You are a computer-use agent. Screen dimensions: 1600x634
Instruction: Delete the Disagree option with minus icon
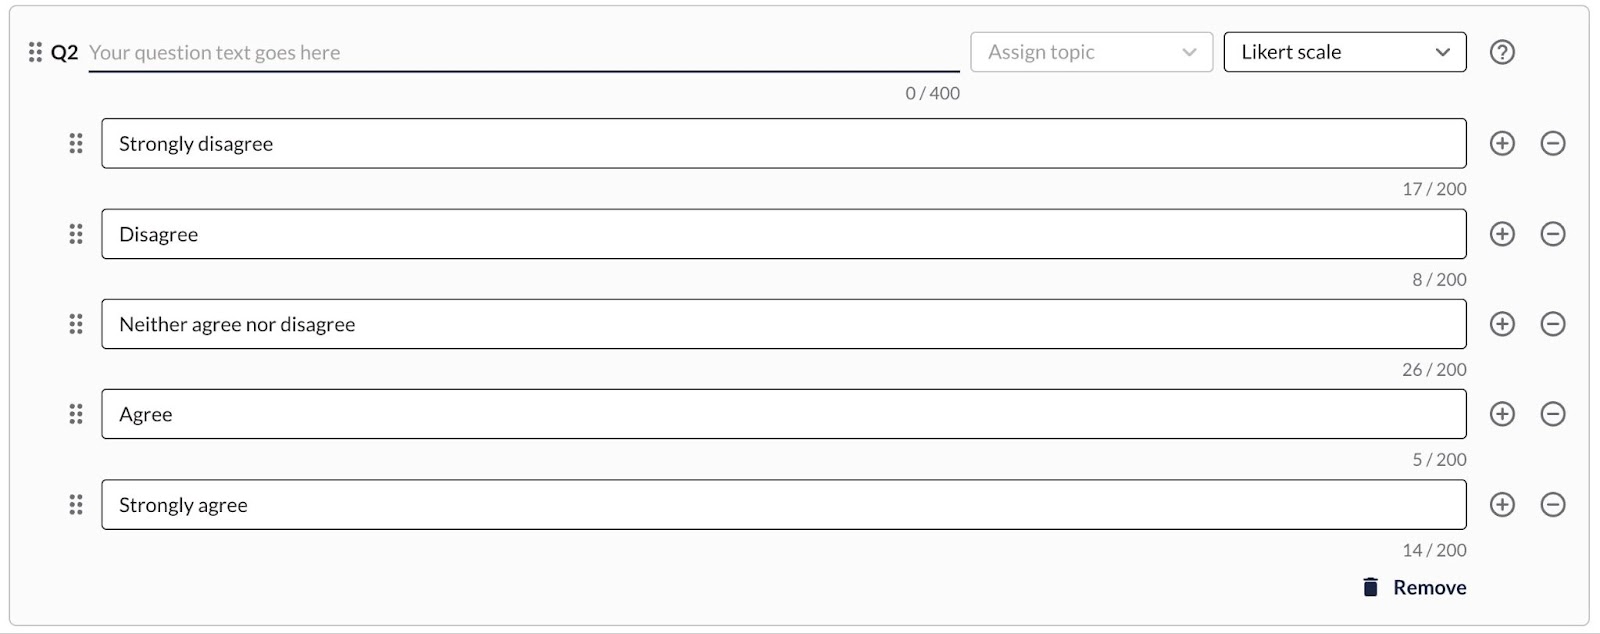1553,234
